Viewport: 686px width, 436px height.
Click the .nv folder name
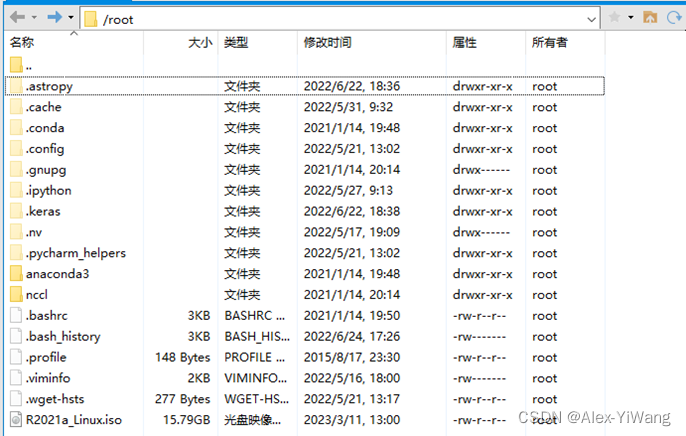[34, 233]
